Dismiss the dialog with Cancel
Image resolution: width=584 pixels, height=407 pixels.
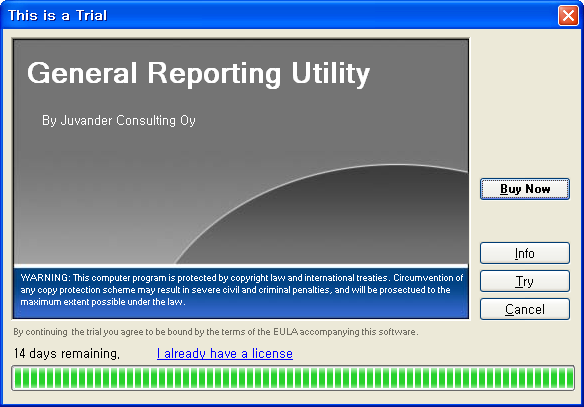point(525,309)
